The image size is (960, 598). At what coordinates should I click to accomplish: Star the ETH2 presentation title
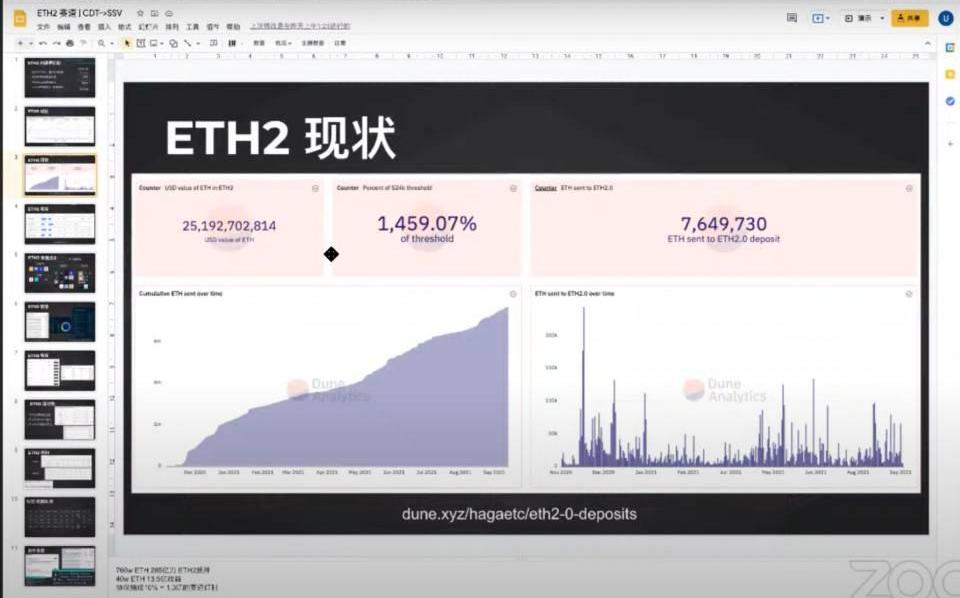[x=140, y=13]
